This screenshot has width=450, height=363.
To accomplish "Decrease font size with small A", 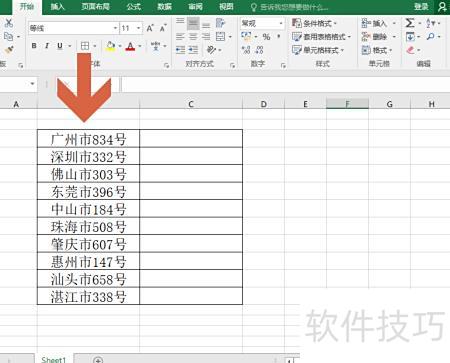I will click(x=163, y=28).
